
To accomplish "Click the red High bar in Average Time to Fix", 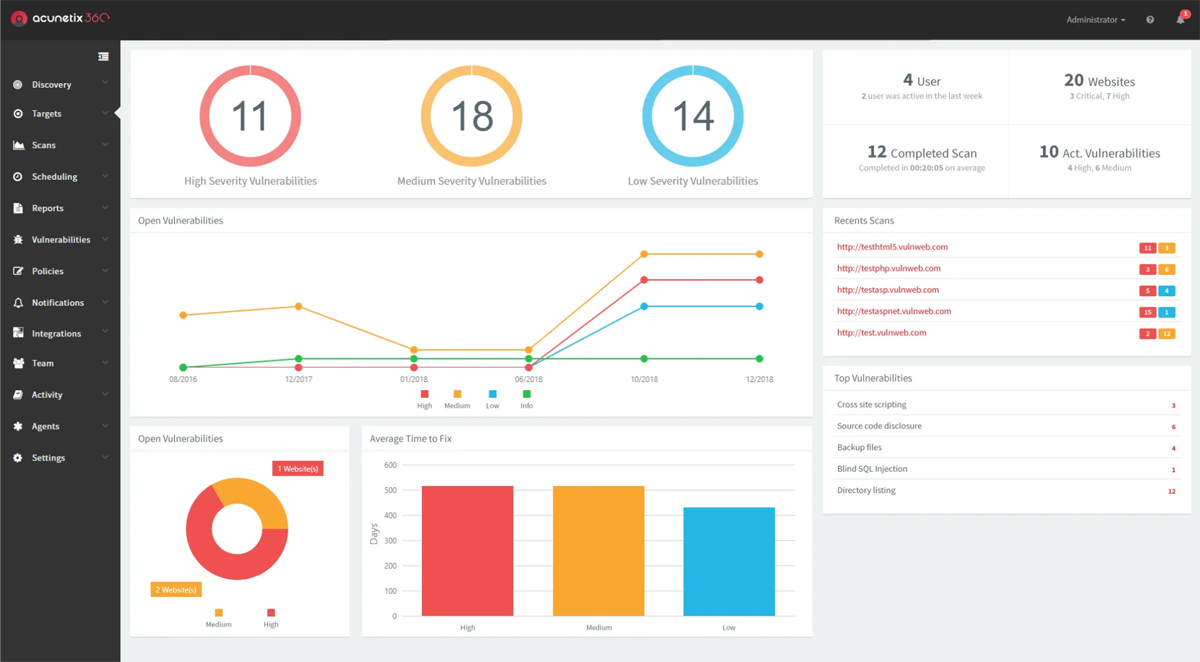I will (467, 551).
